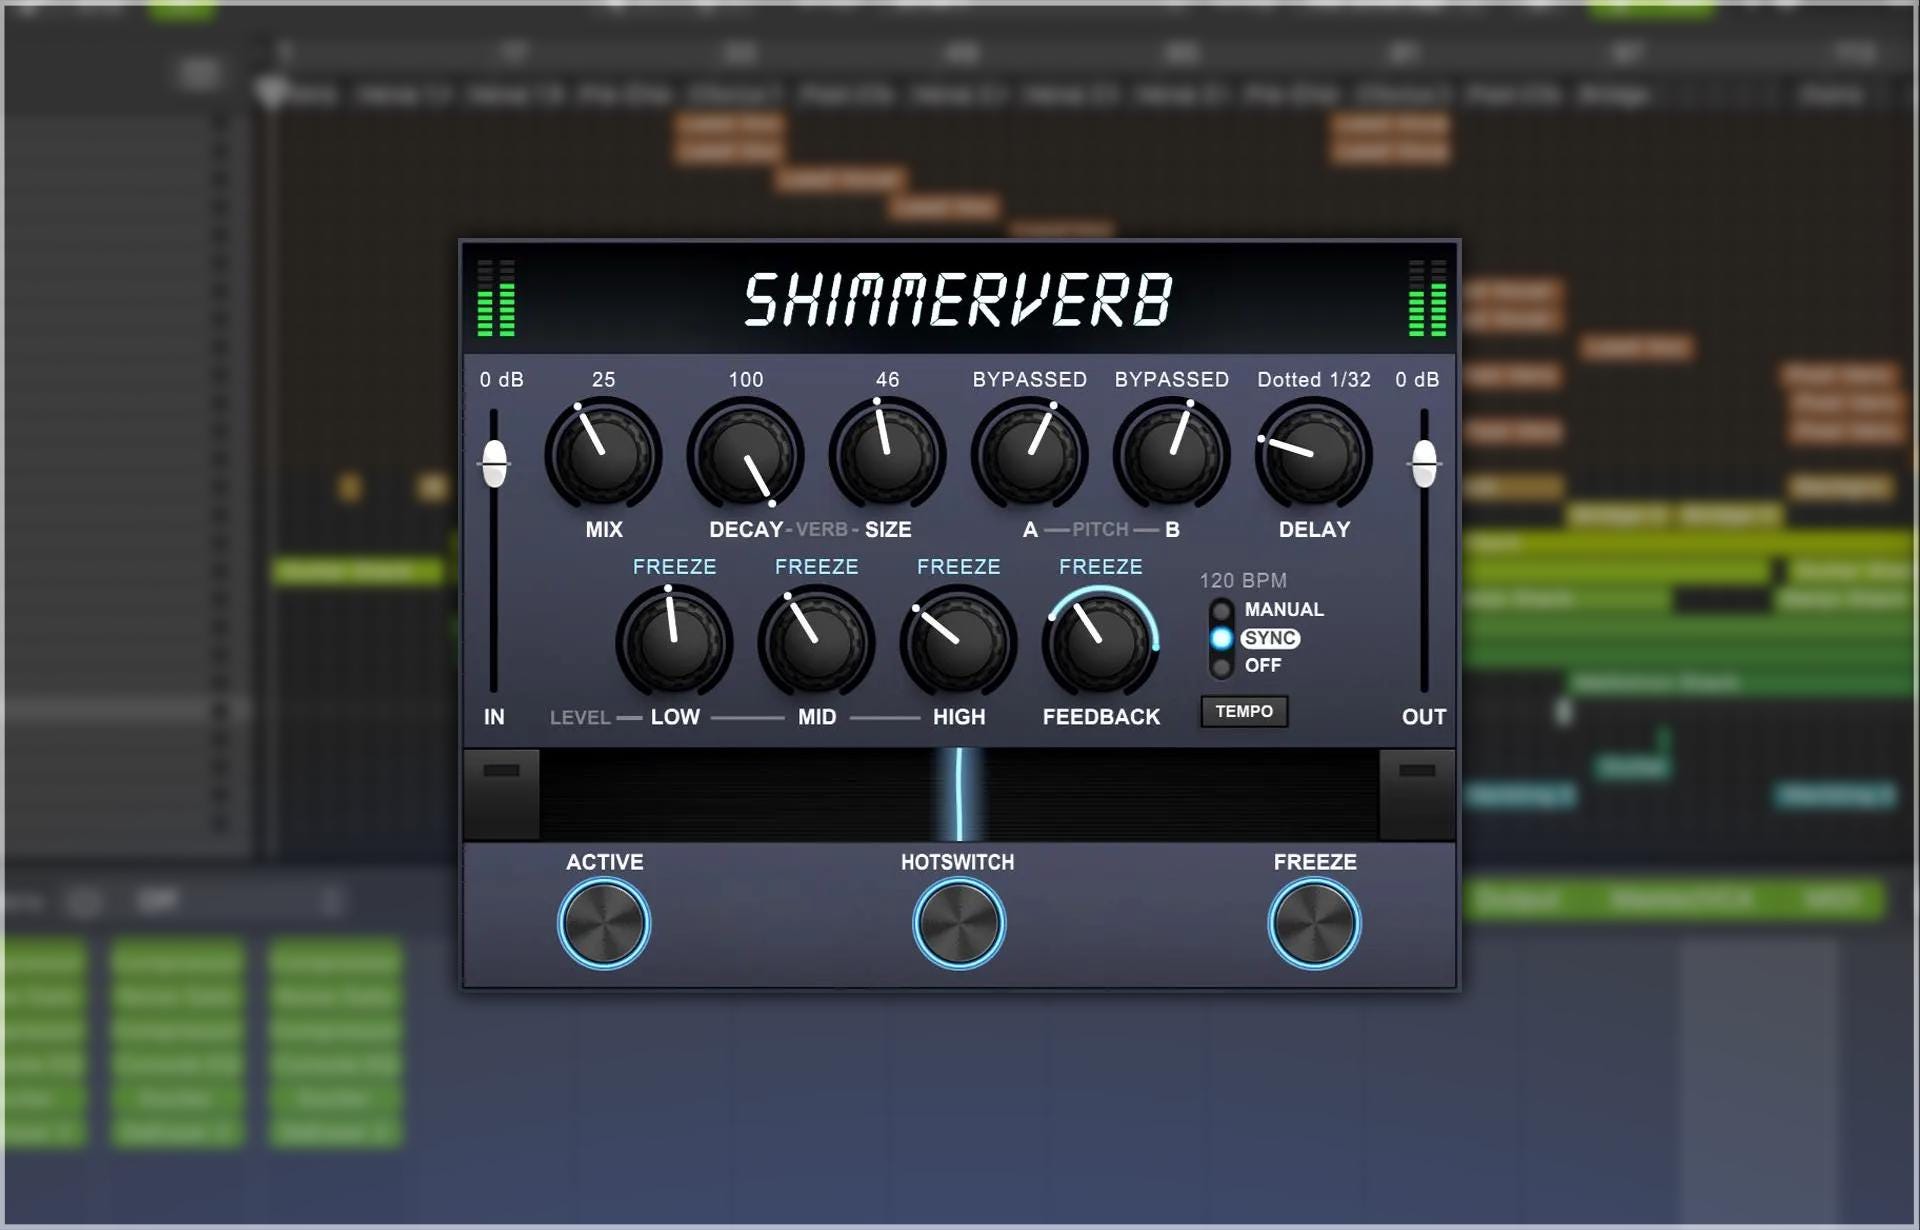Click the SIZE knob
The width and height of the screenshot is (1920, 1230).
tap(887, 454)
